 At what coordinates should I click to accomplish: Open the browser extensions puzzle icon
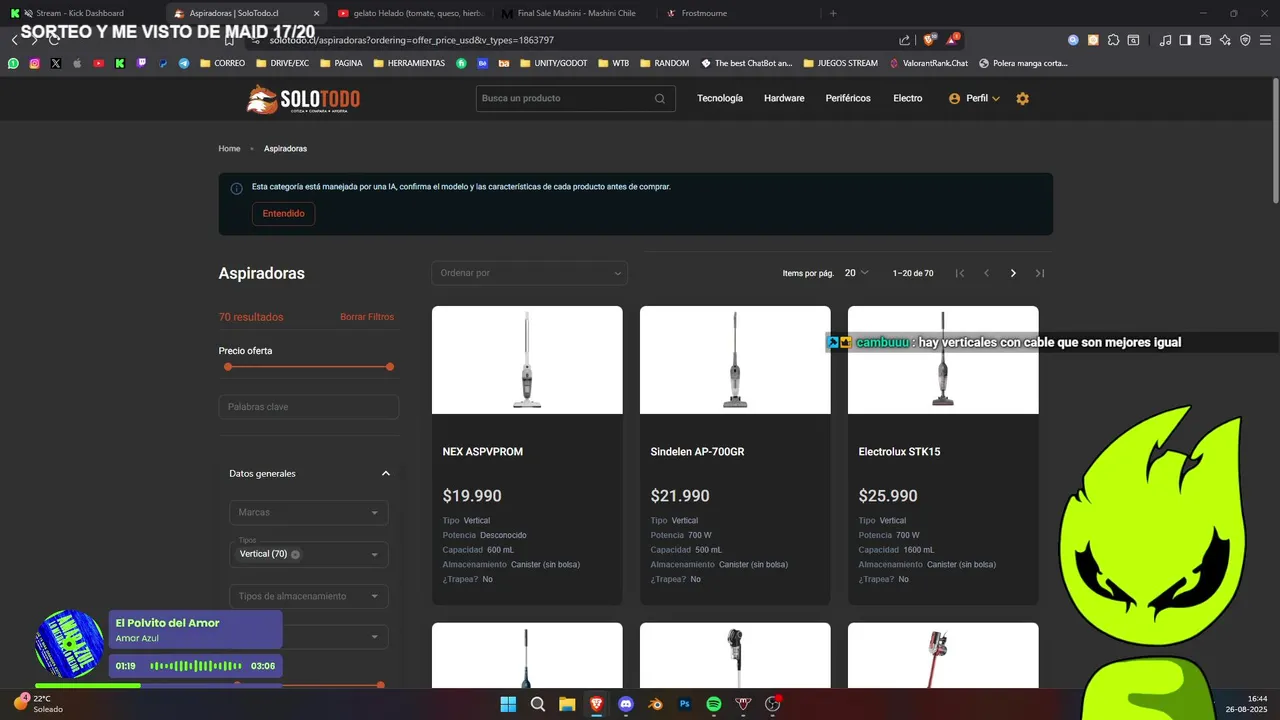pyautogui.click(x=1113, y=40)
